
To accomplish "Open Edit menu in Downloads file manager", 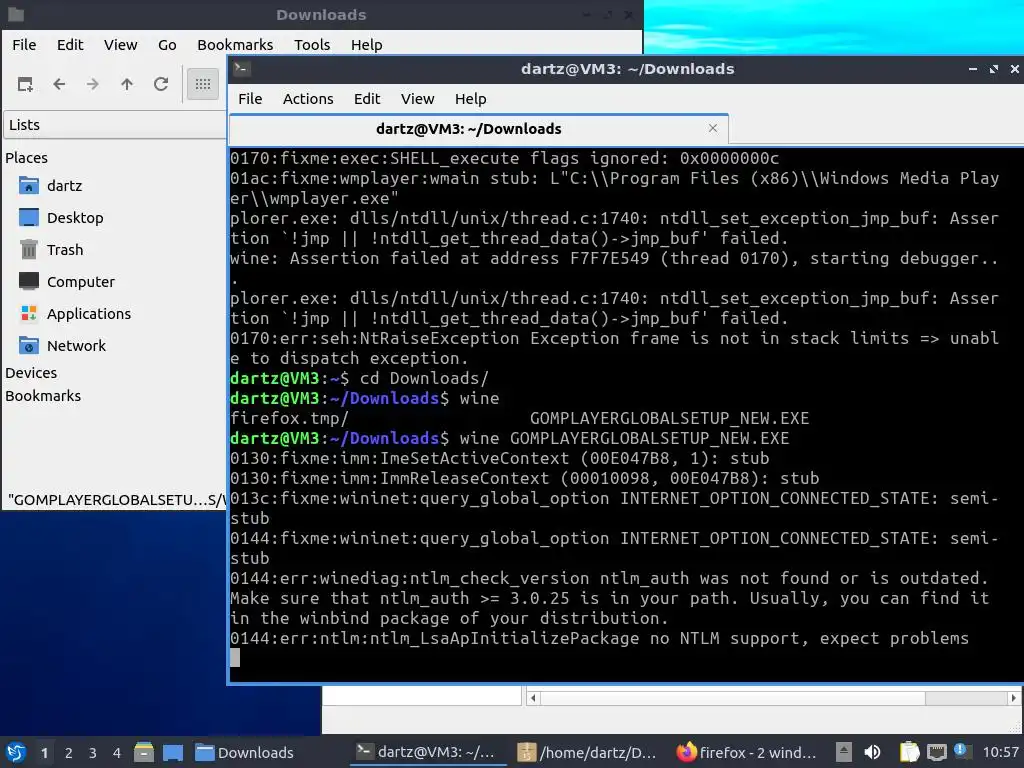I will 70,44.
